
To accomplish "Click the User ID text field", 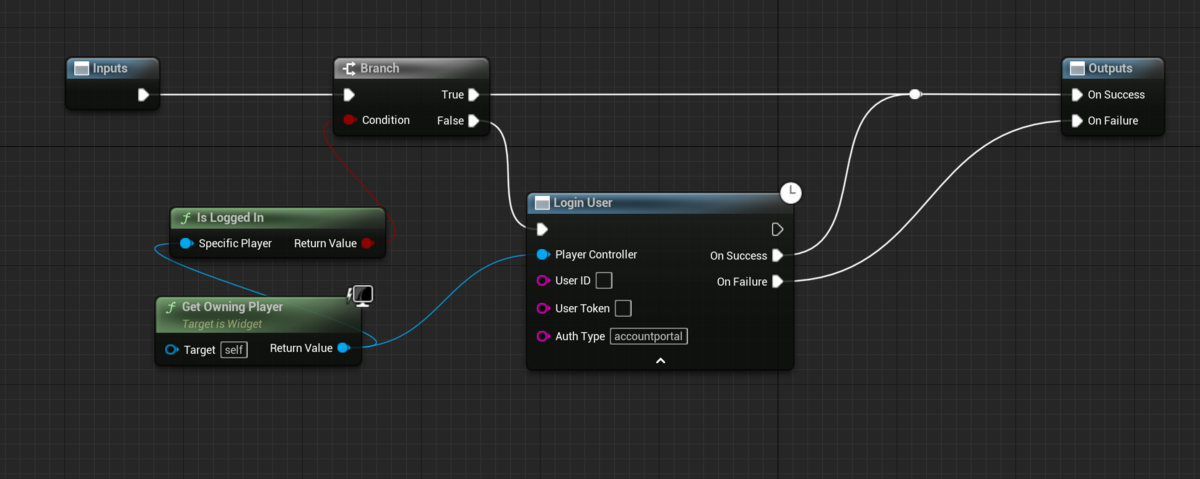I will 604,281.
